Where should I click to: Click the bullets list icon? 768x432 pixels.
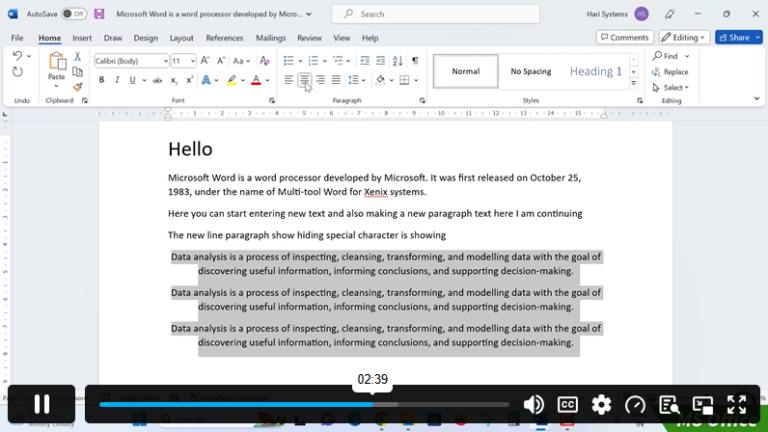tap(288, 61)
